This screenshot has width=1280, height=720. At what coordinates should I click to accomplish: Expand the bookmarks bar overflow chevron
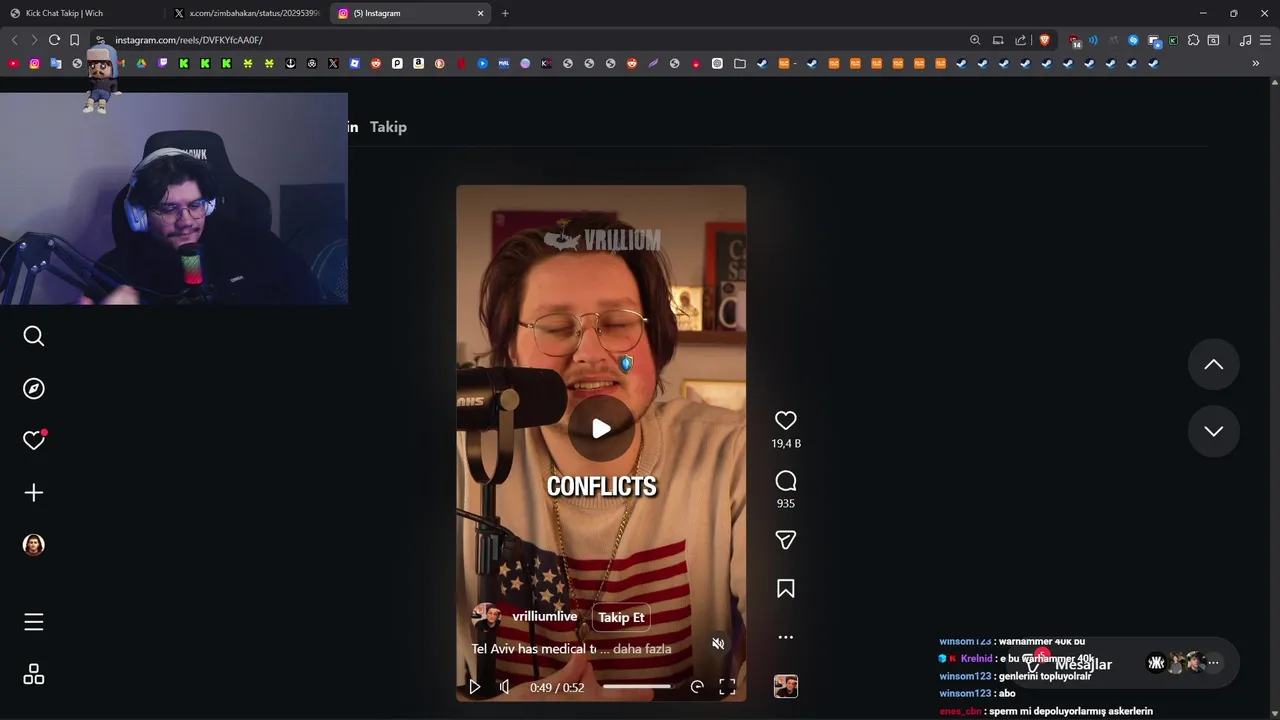[1255, 63]
